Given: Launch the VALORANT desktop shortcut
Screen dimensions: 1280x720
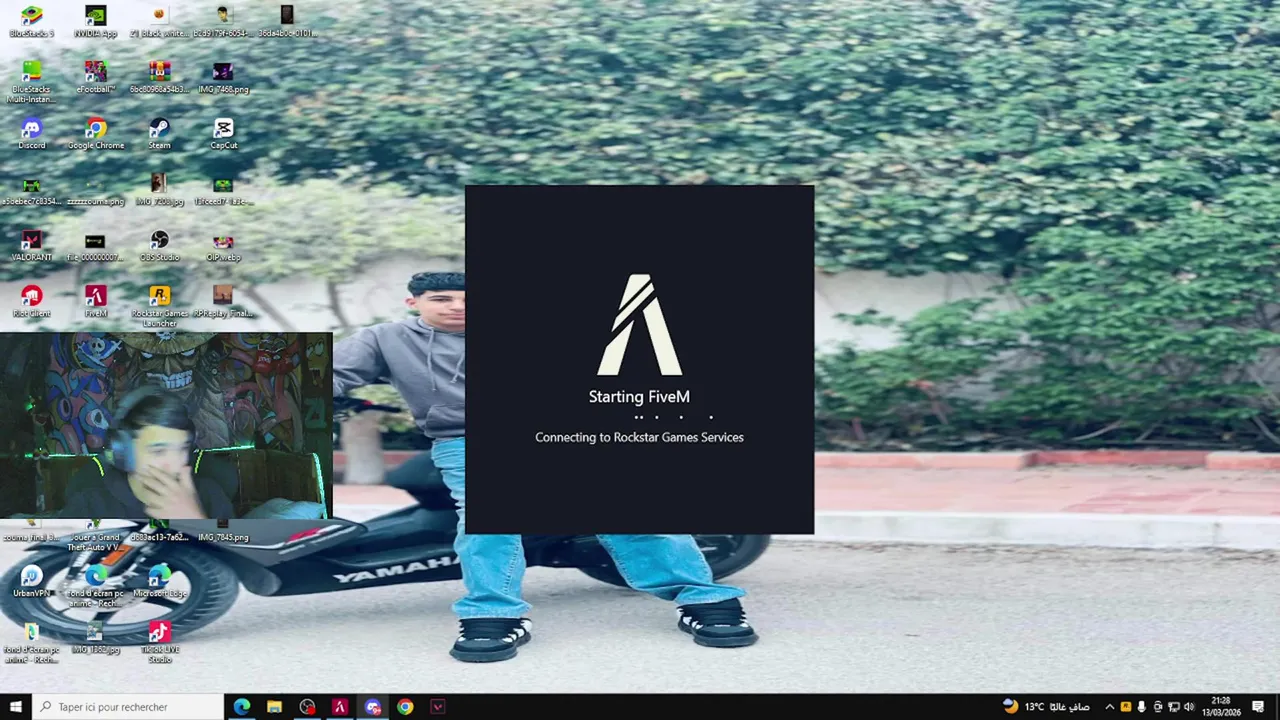Looking at the screenshot, I should 32,245.
